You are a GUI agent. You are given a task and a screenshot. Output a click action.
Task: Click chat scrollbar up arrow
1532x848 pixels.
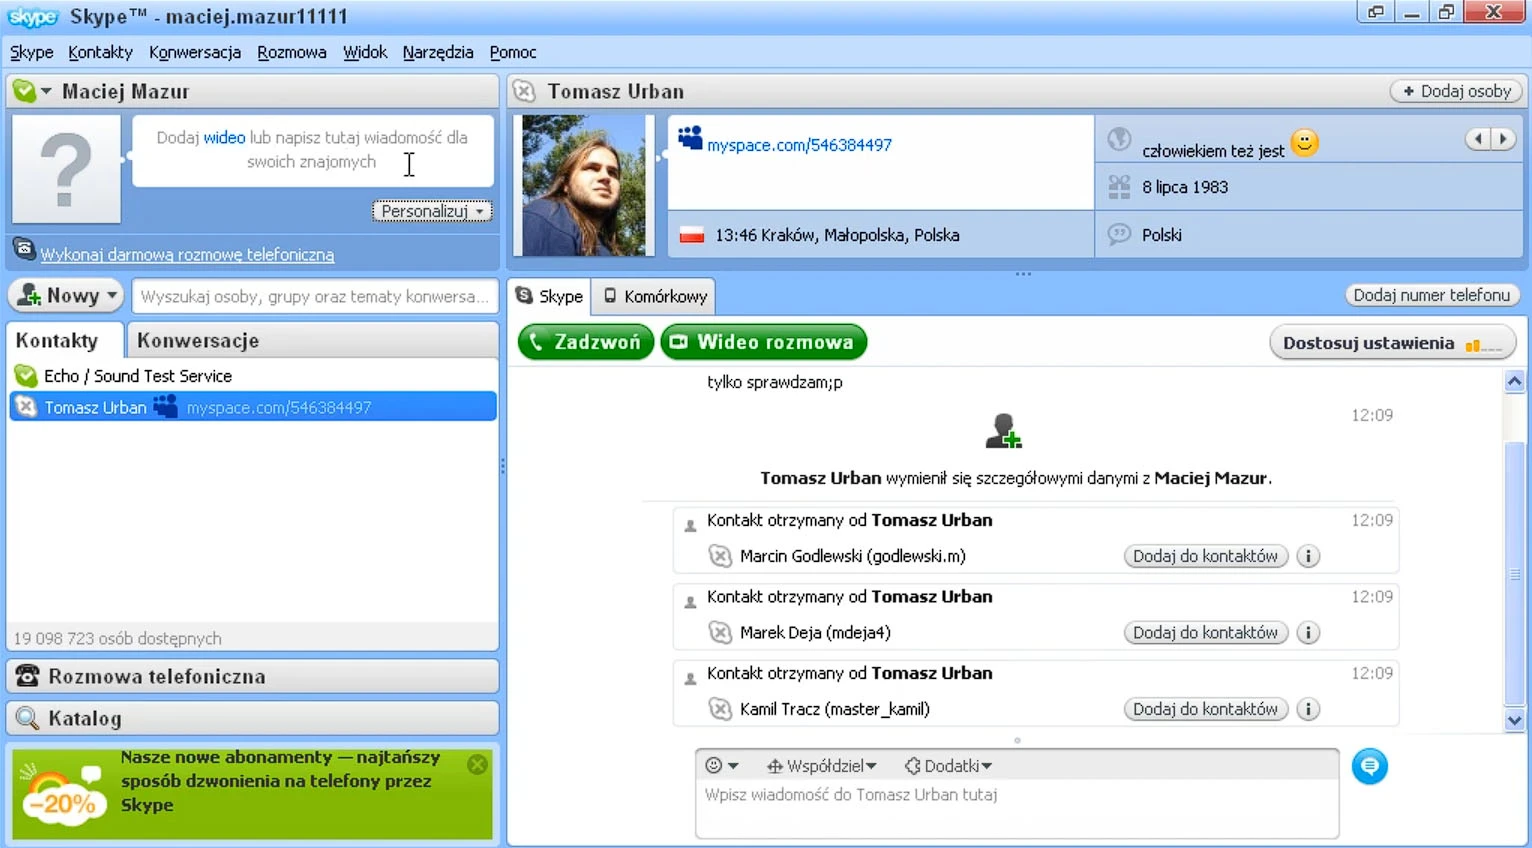1514,381
